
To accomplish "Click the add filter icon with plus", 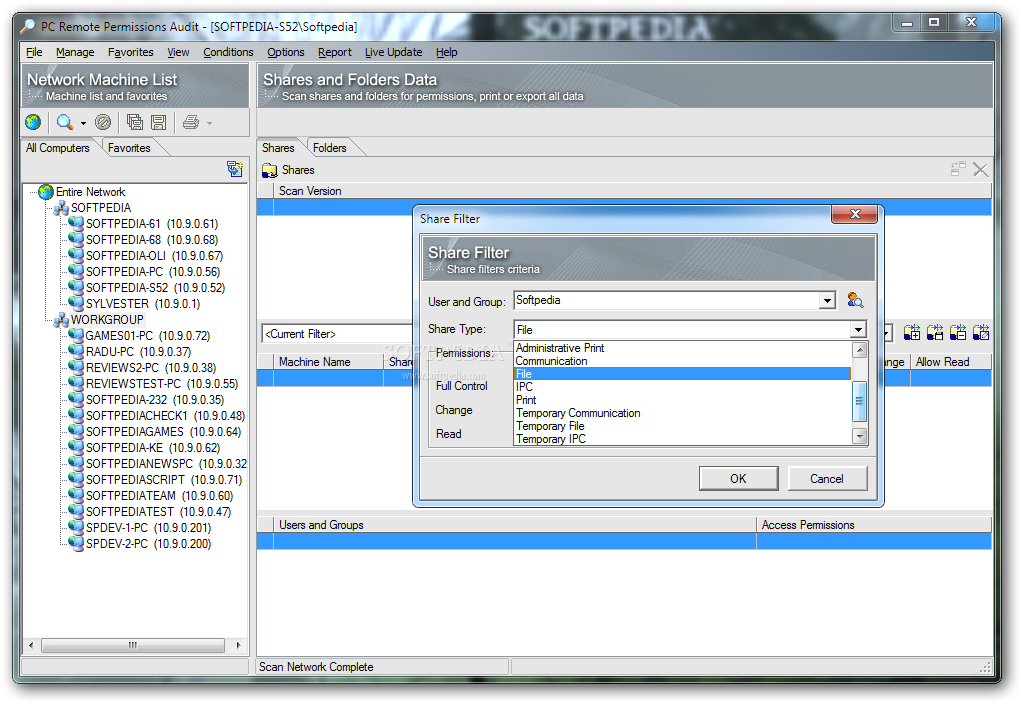I will click(x=912, y=333).
